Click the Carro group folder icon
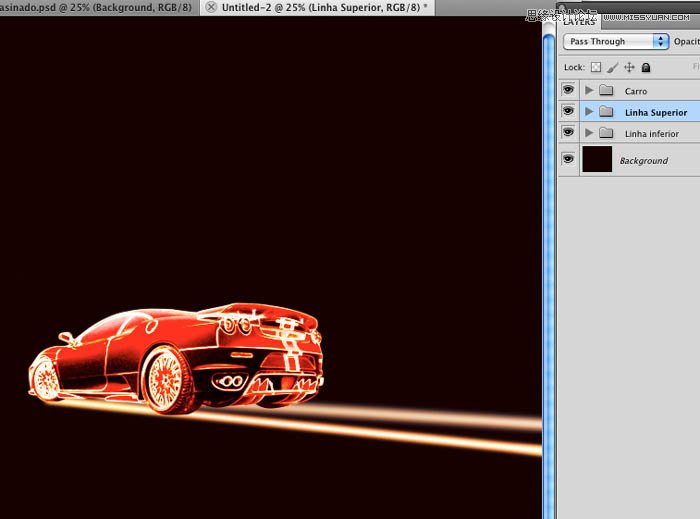The height and width of the screenshot is (519, 700). [606, 91]
